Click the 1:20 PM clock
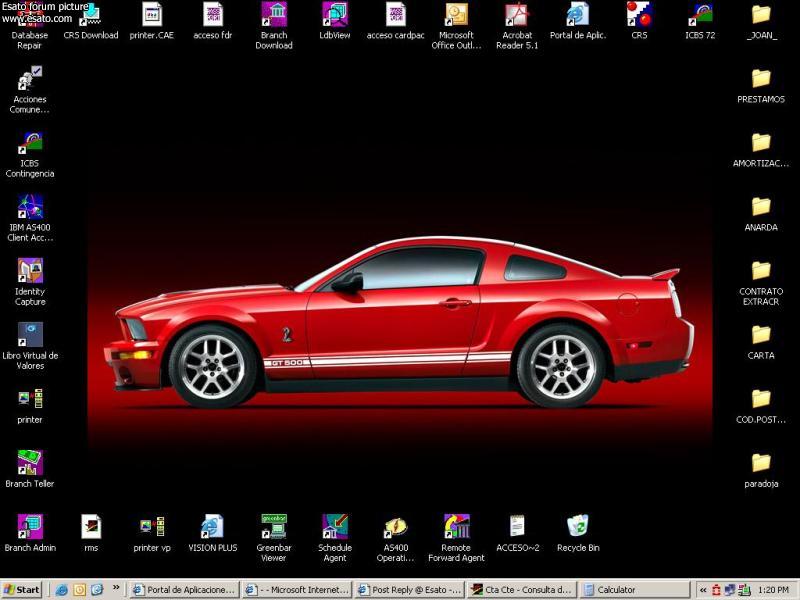Screen dimensions: 800x600 tap(773, 590)
